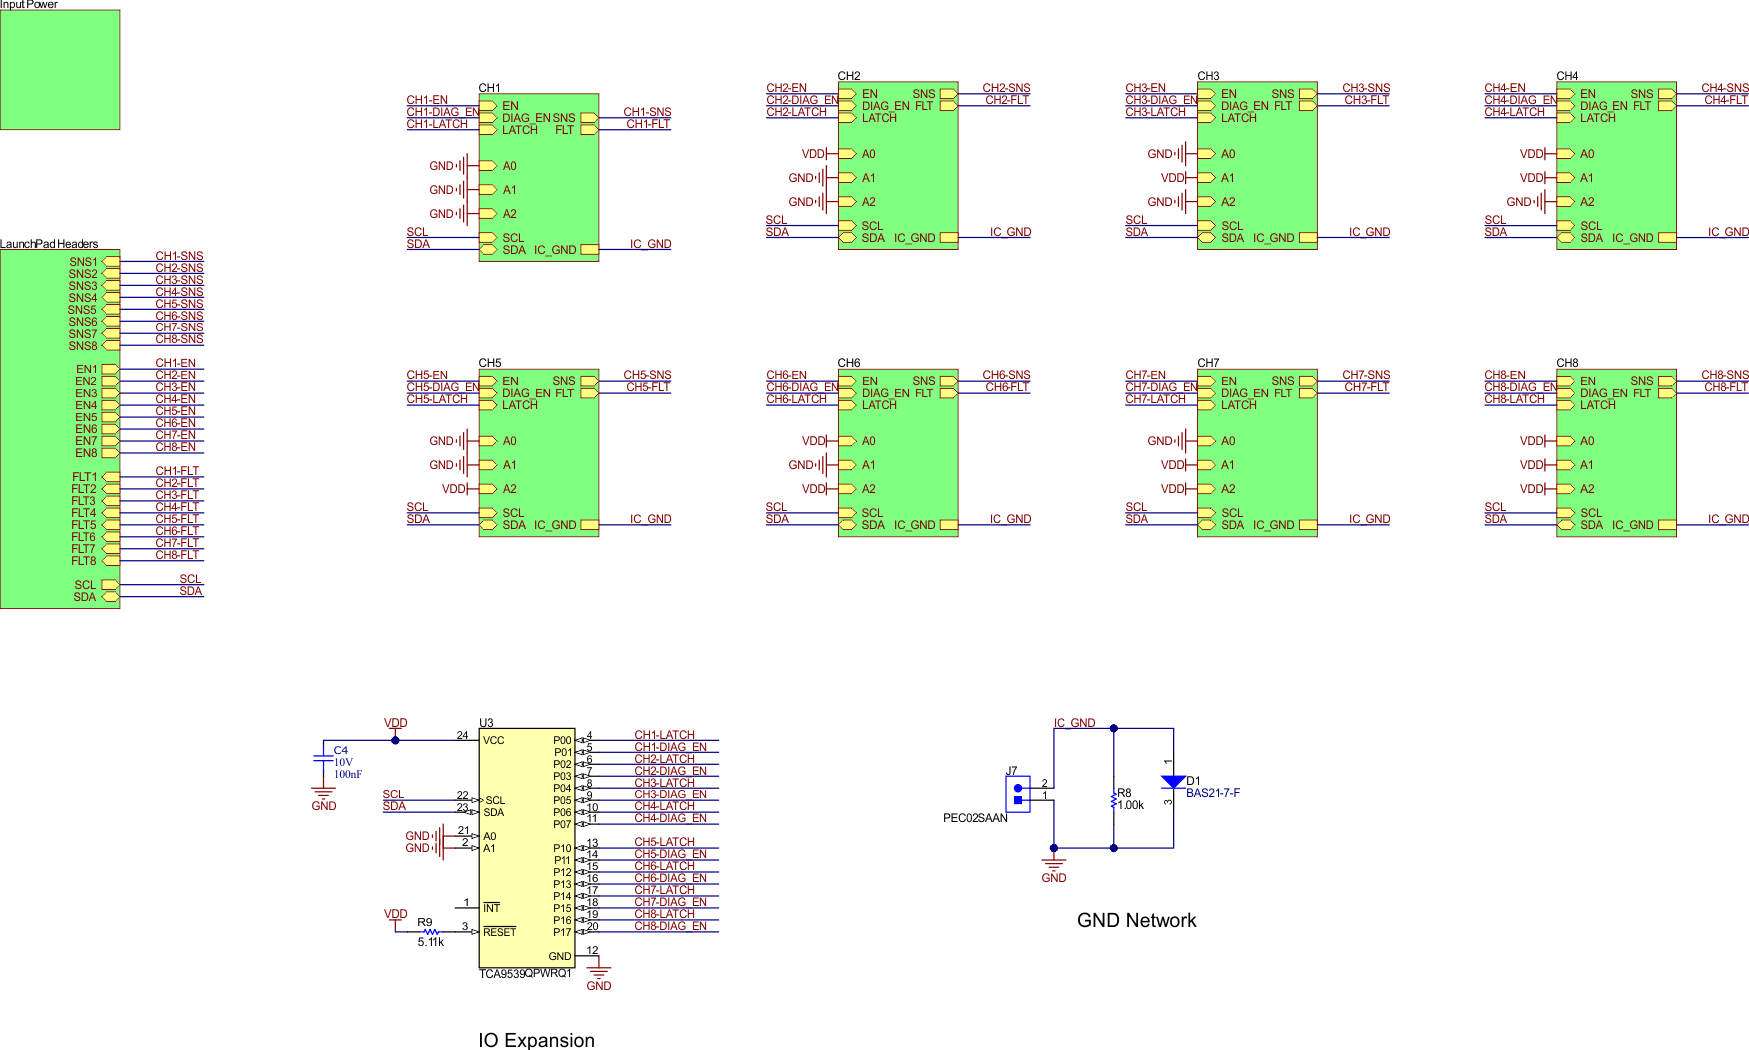Click the LaunchPad Headers title text
The image size is (1749, 1050).
click(x=49, y=244)
